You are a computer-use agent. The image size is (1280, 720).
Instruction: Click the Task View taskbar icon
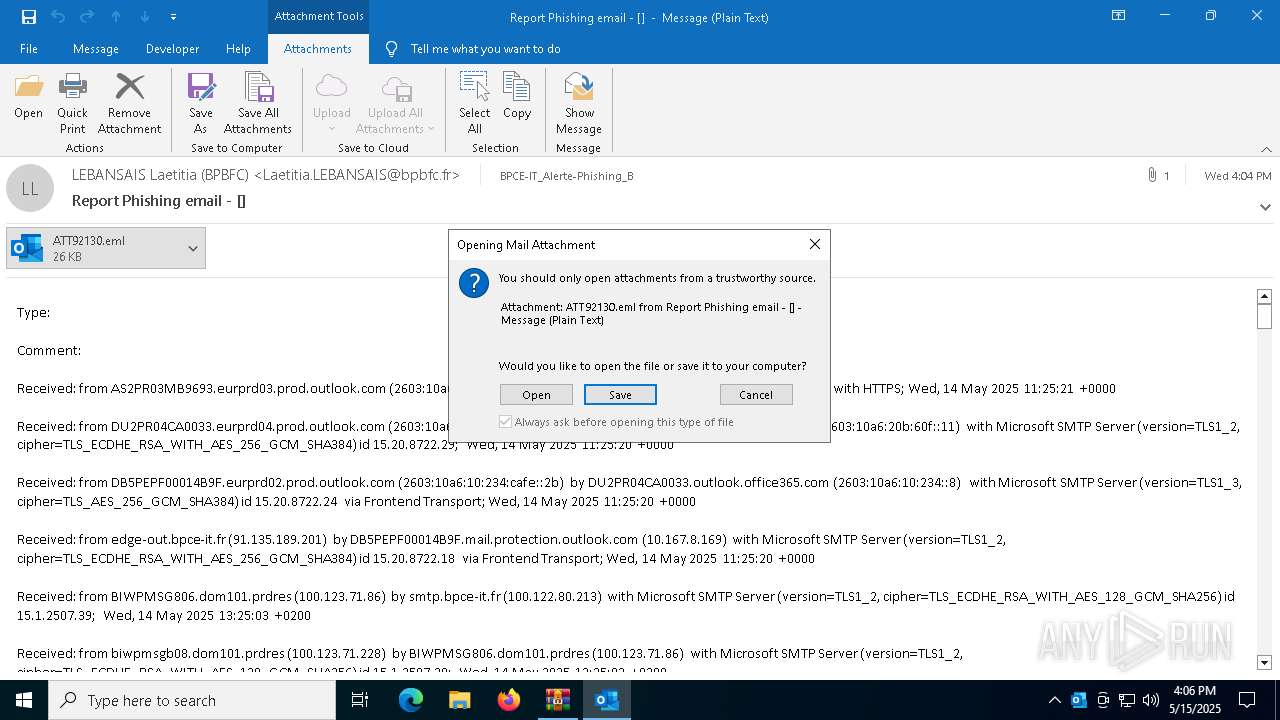pyautogui.click(x=360, y=700)
